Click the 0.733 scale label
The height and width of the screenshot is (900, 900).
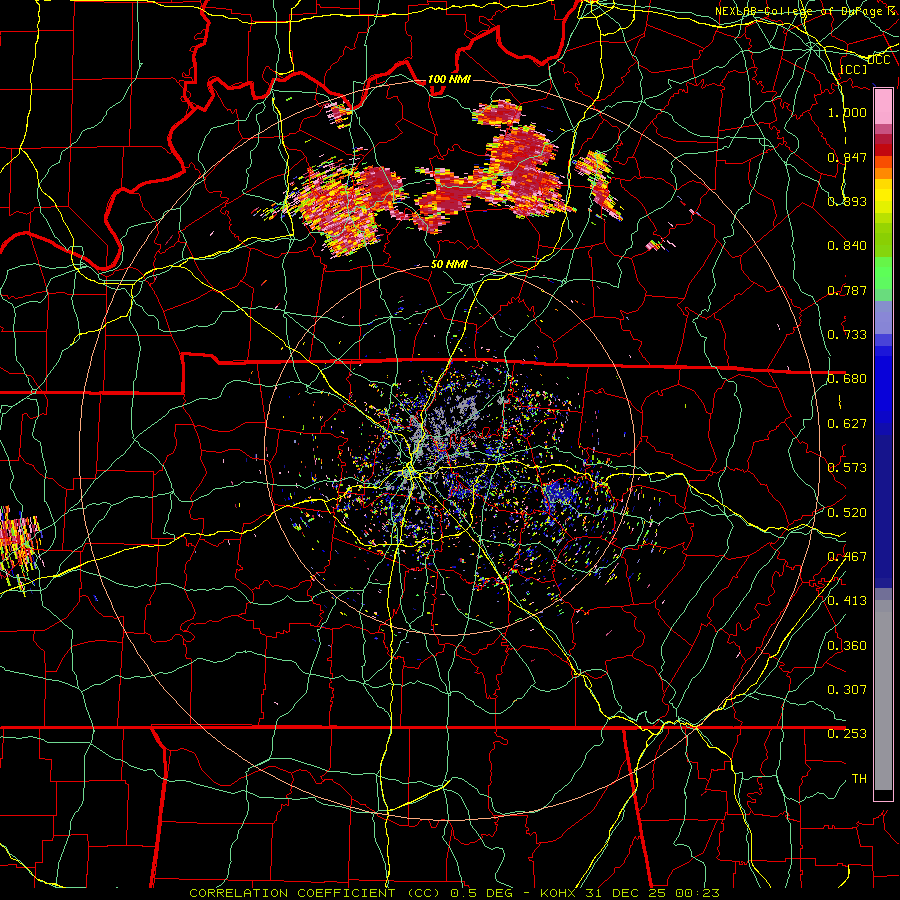[847, 335]
